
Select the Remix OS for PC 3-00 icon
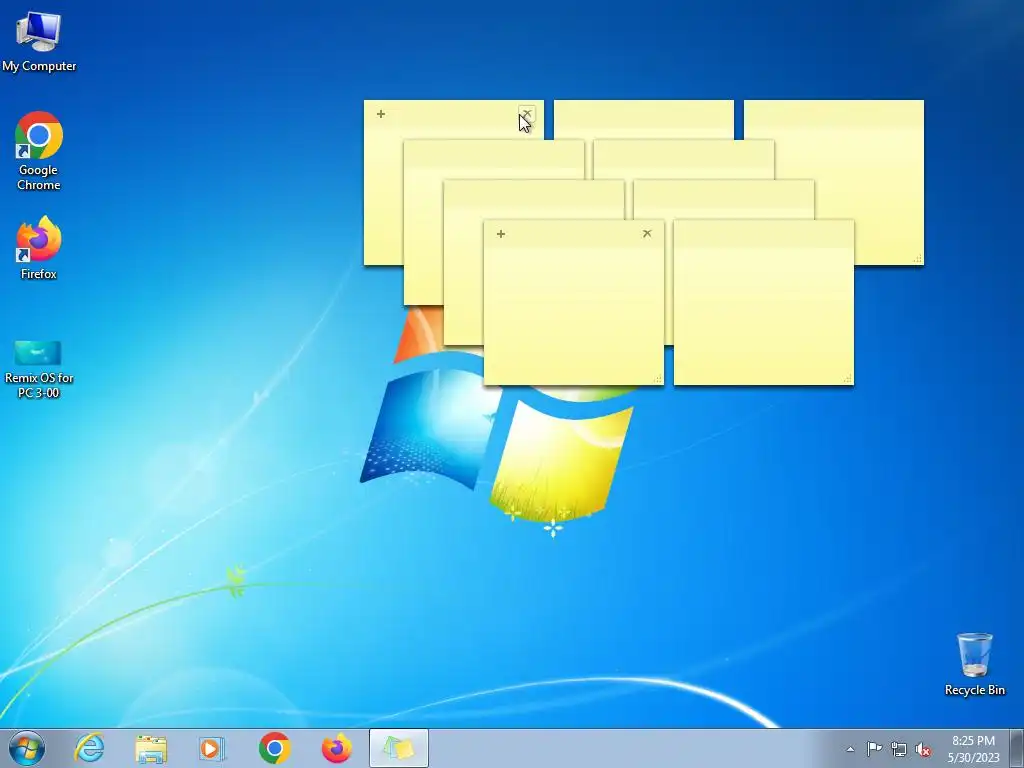(39, 369)
